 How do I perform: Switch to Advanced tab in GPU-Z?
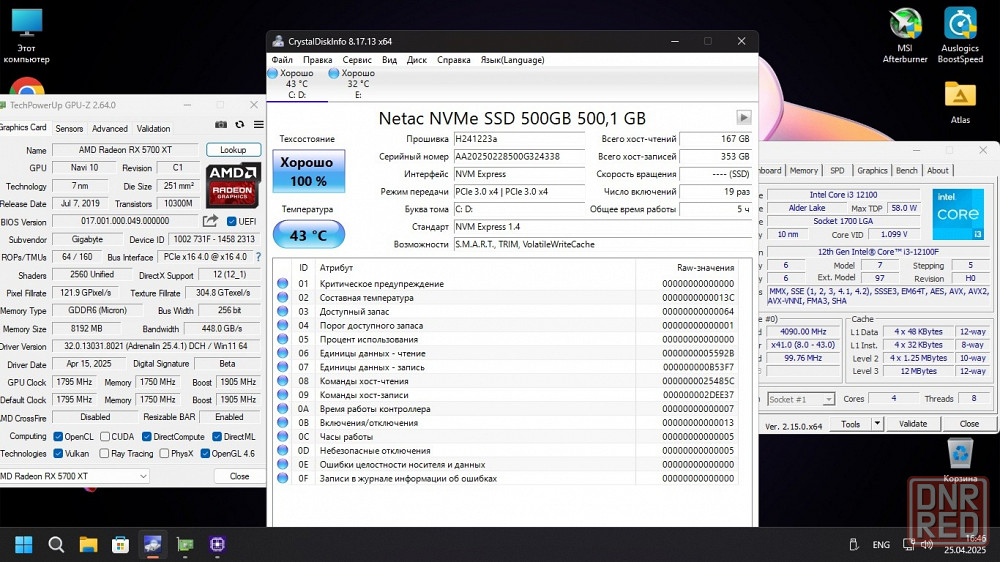tap(110, 128)
